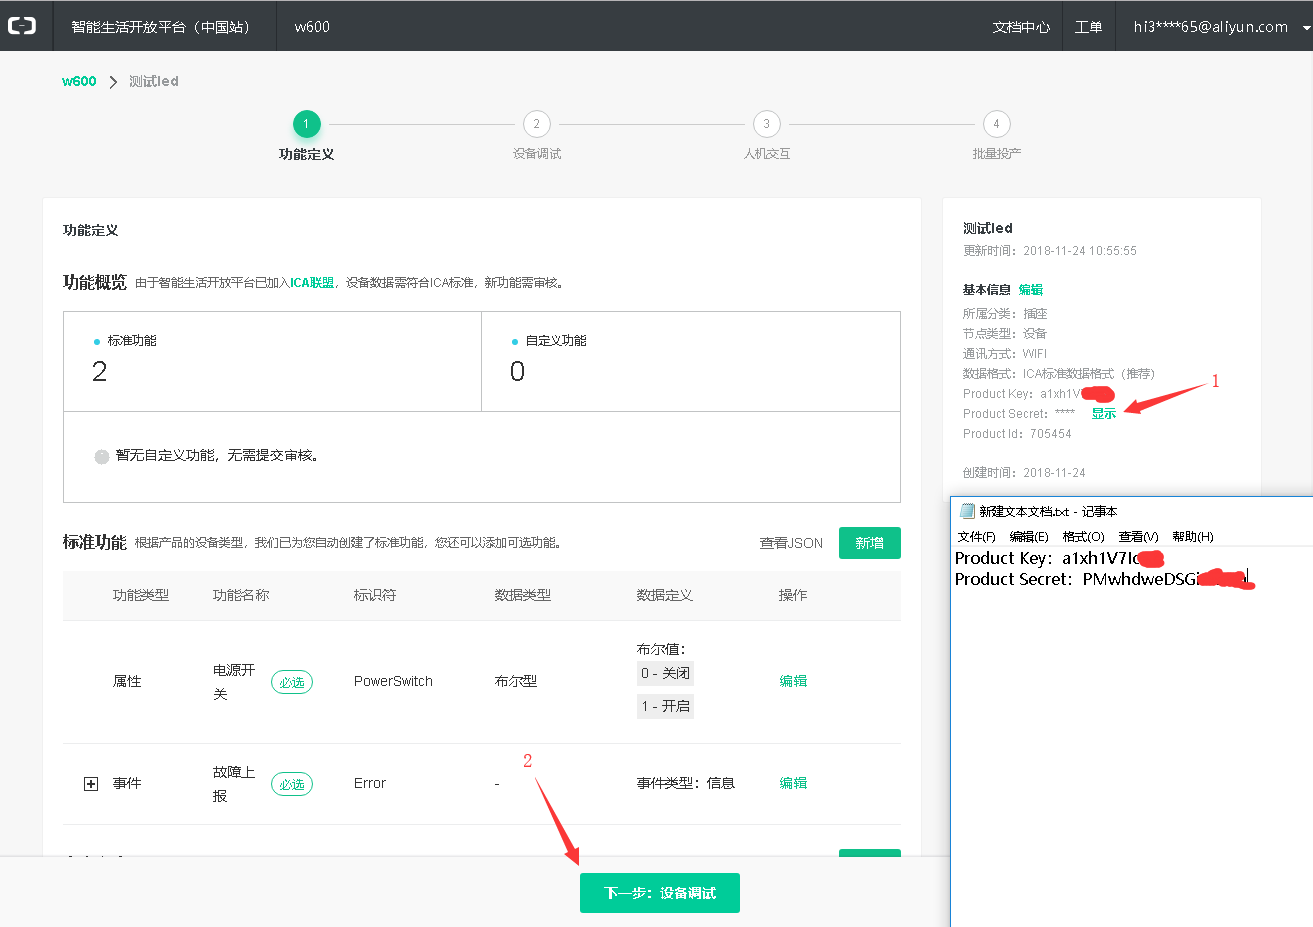Click the 自定义功能 count 0
Image resolution: width=1313 pixels, height=927 pixels.
click(x=517, y=372)
